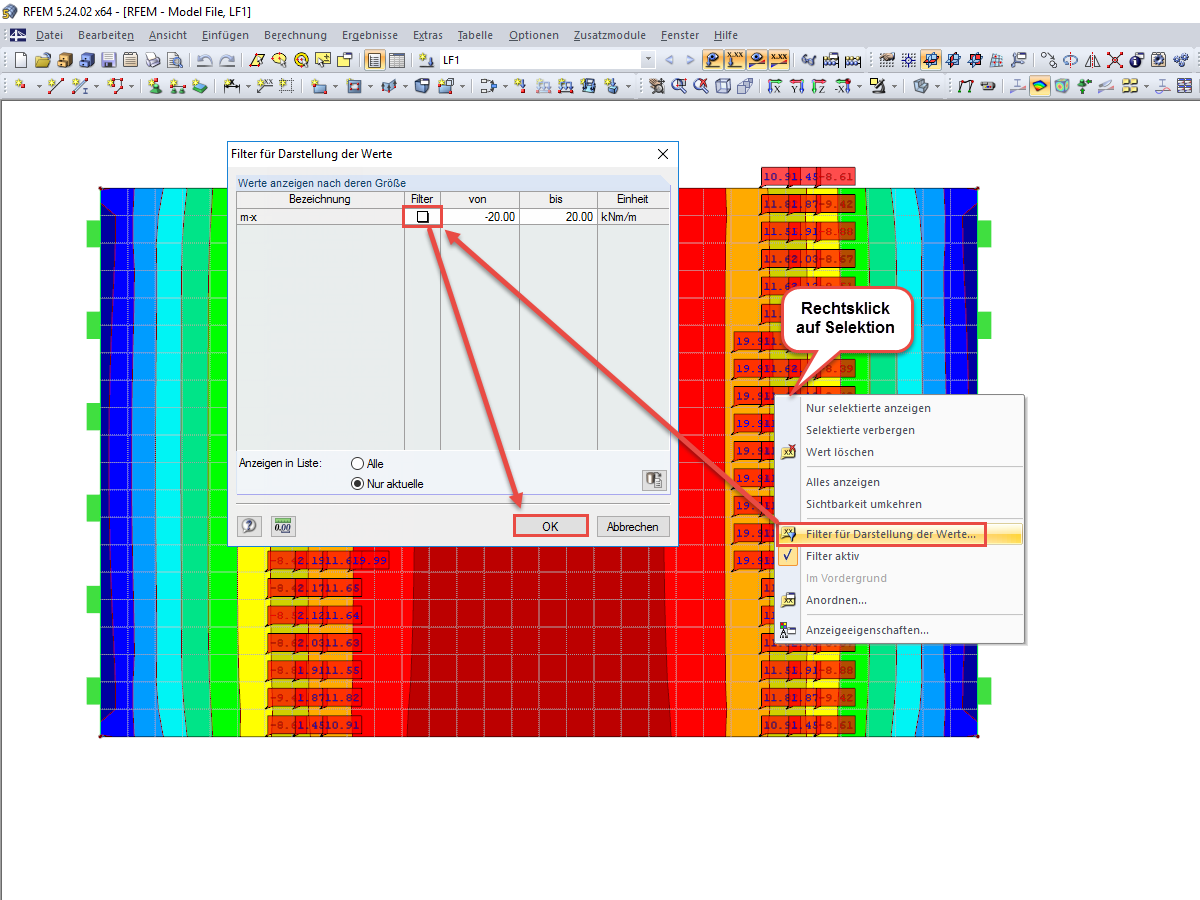The width and height of the screenshot is (1200, 900).
Task: Click the 0.00 units and decimals icon
Action: (x=282, y=526)
